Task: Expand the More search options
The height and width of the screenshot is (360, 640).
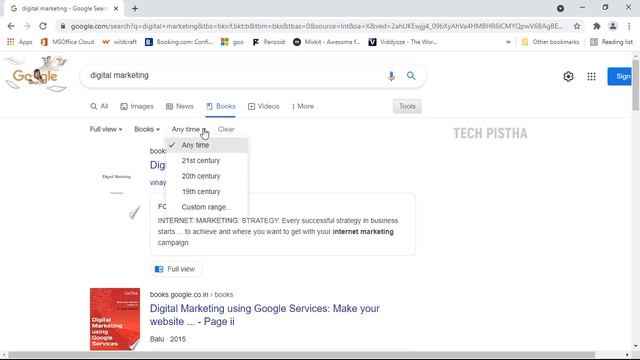Action: [x=303, y=106]
